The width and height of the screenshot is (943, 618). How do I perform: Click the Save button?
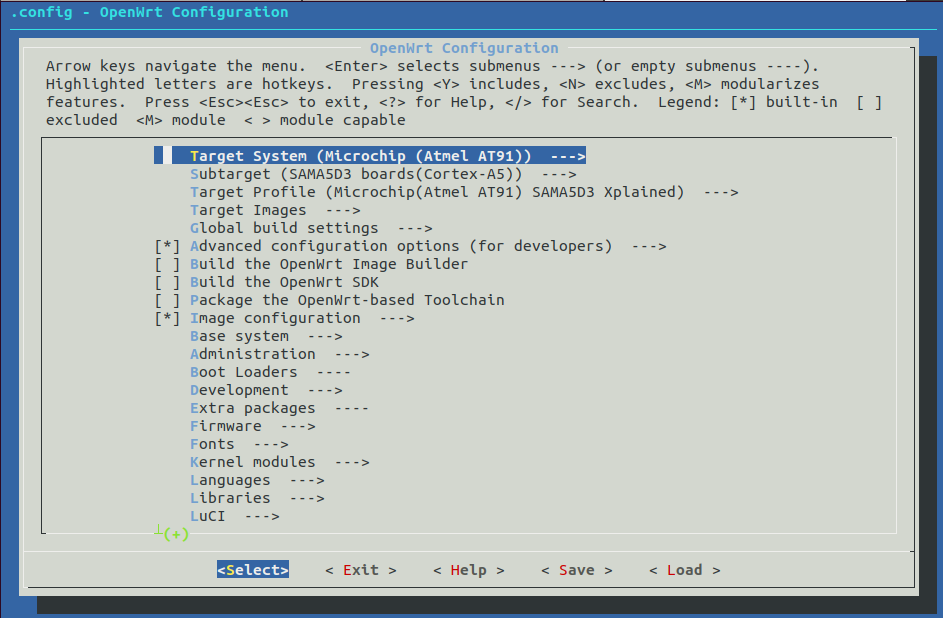[577, 570]
